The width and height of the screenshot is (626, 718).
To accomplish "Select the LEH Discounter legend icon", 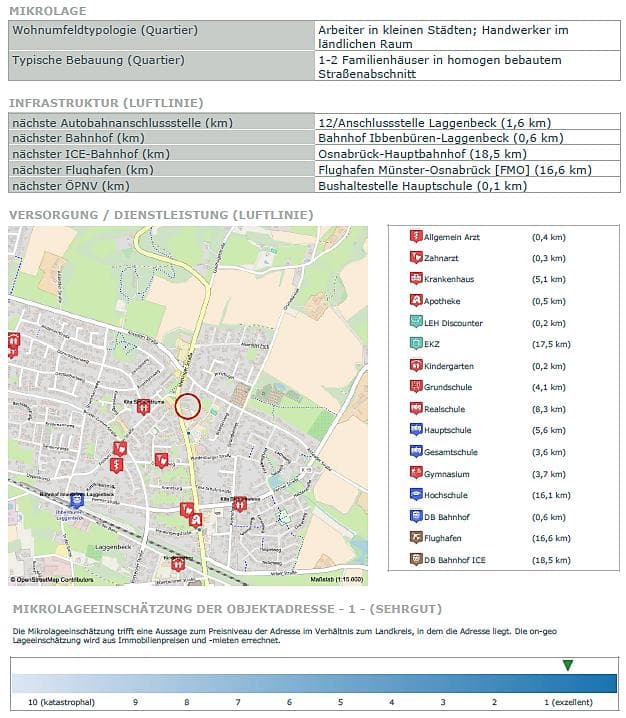I will [416, 323].
